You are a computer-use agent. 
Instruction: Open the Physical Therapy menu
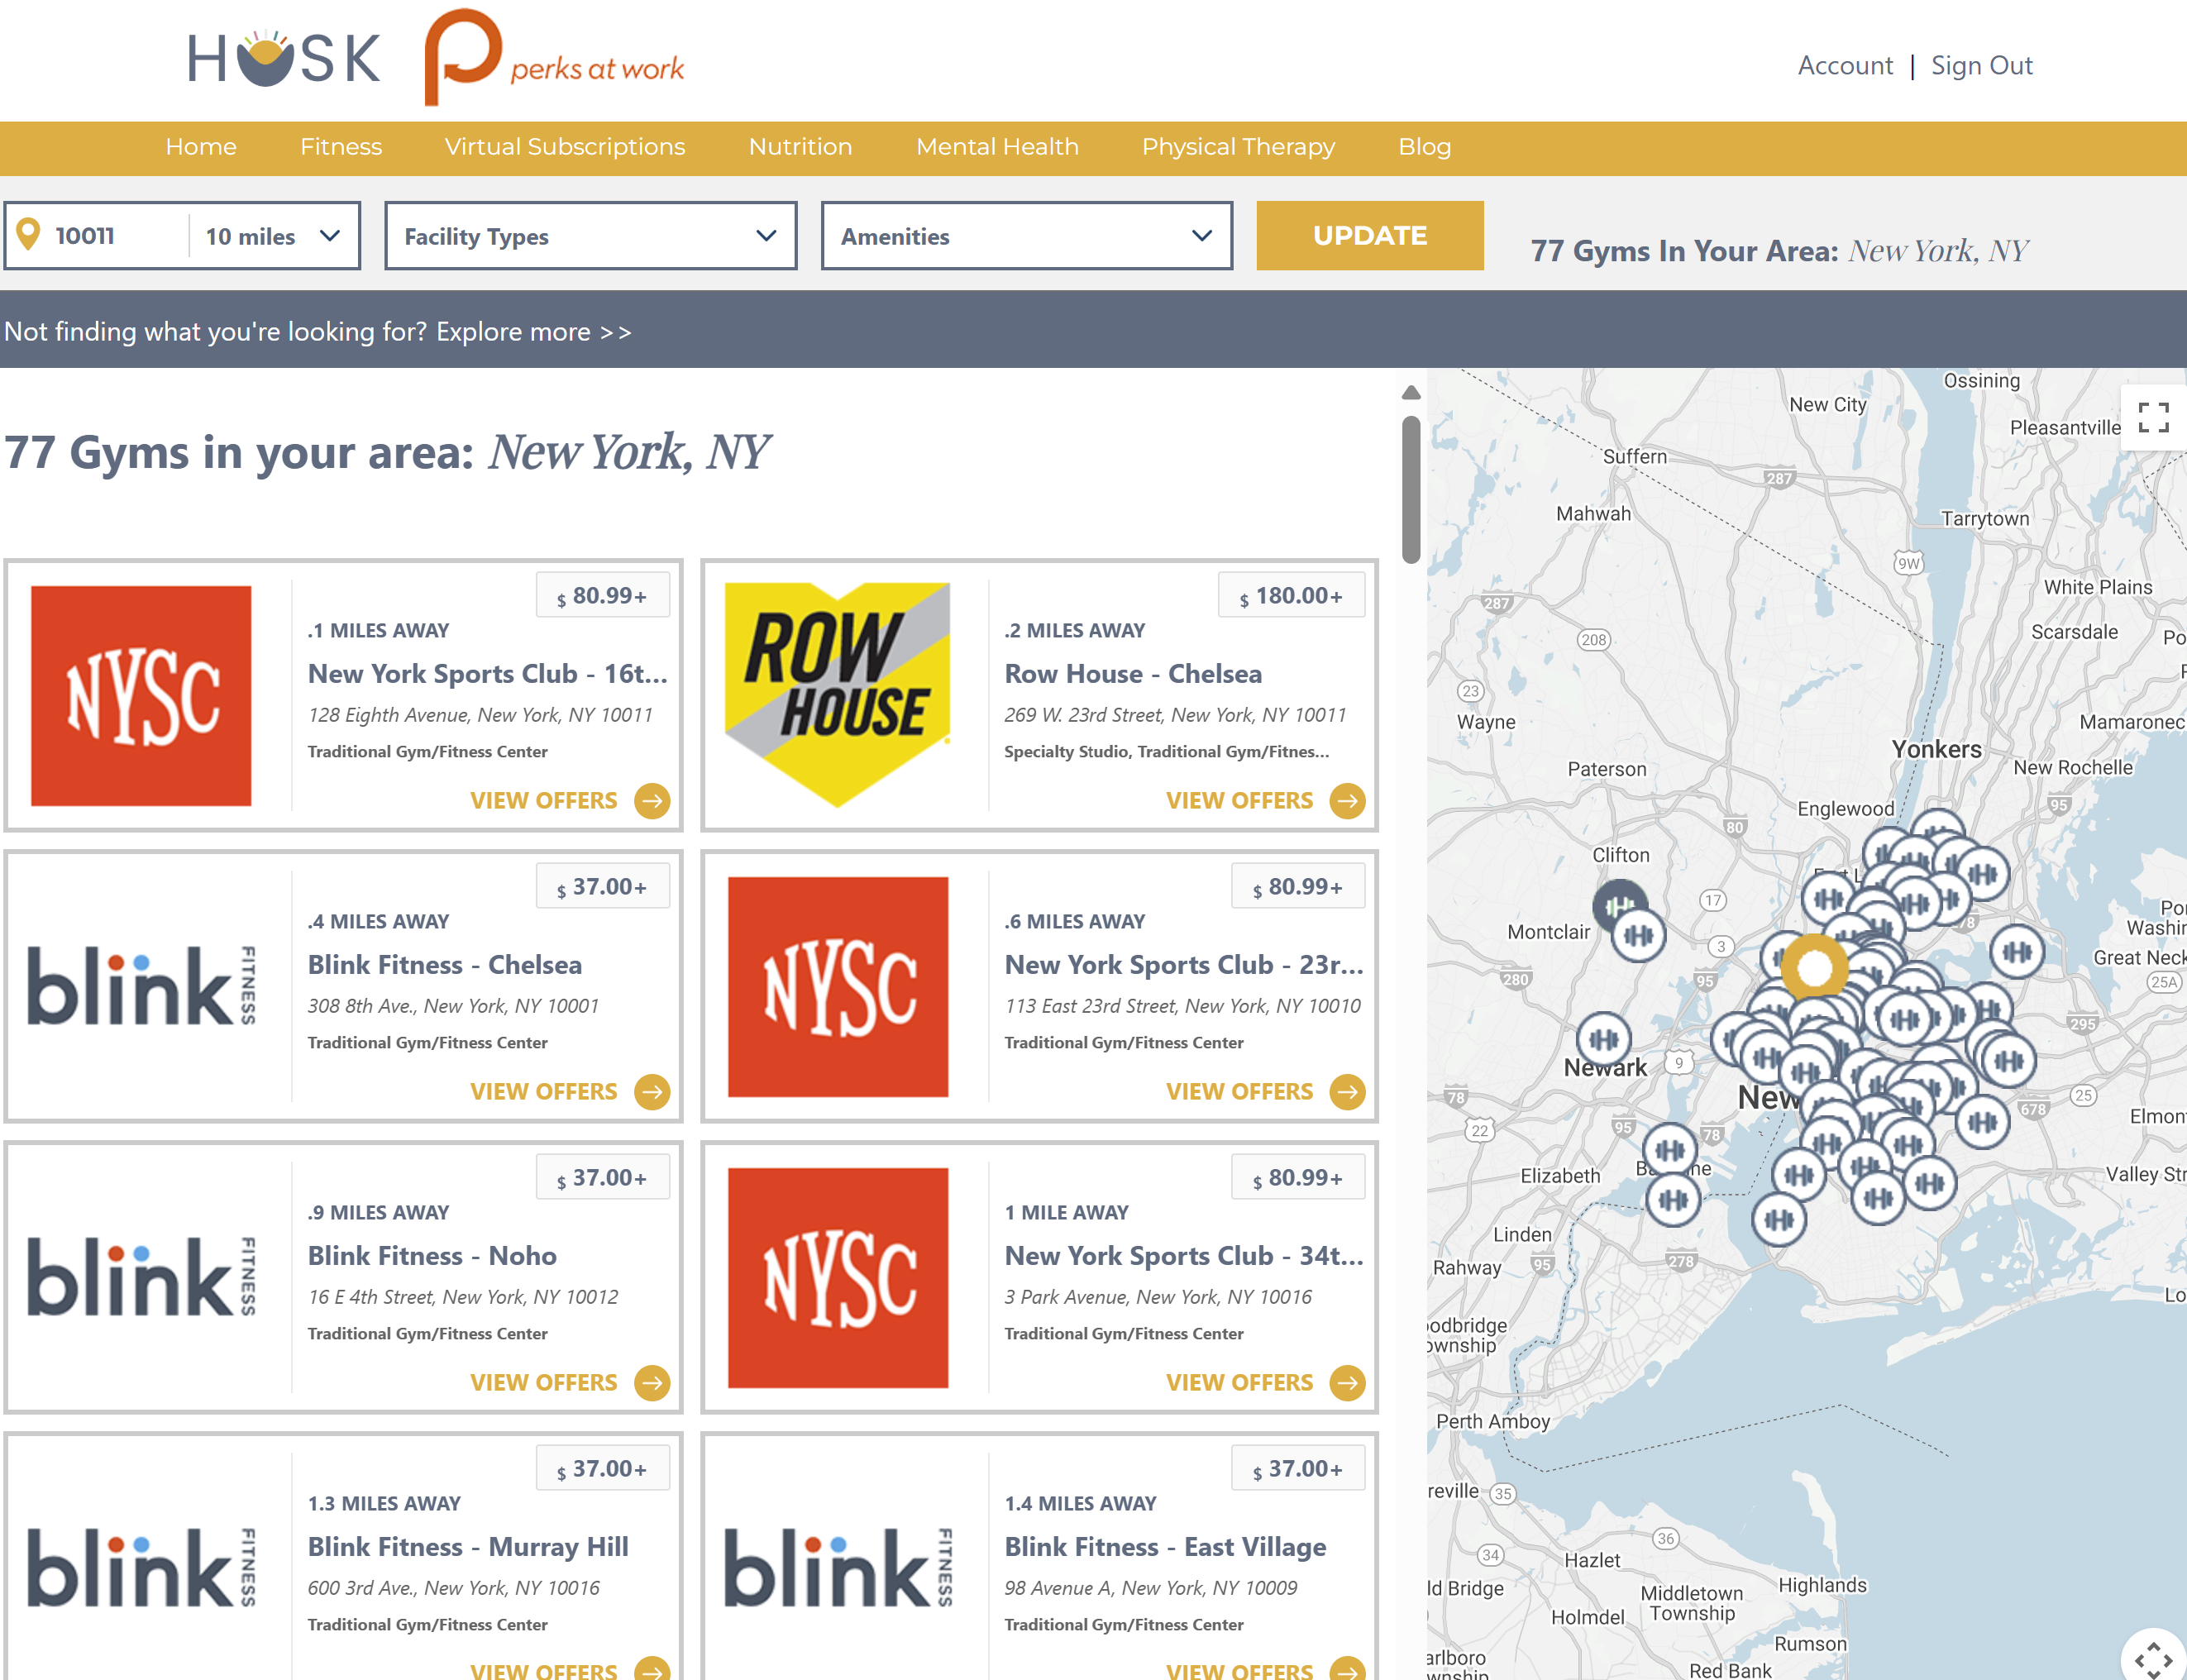(x=1238, y=147)
